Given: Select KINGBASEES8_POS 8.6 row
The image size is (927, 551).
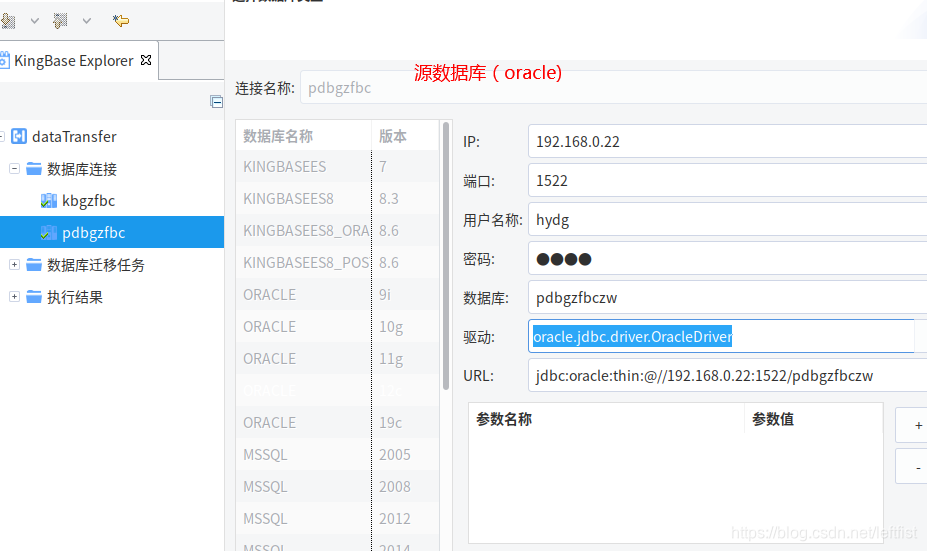Looking at the screenshot, I should [338, 262].
